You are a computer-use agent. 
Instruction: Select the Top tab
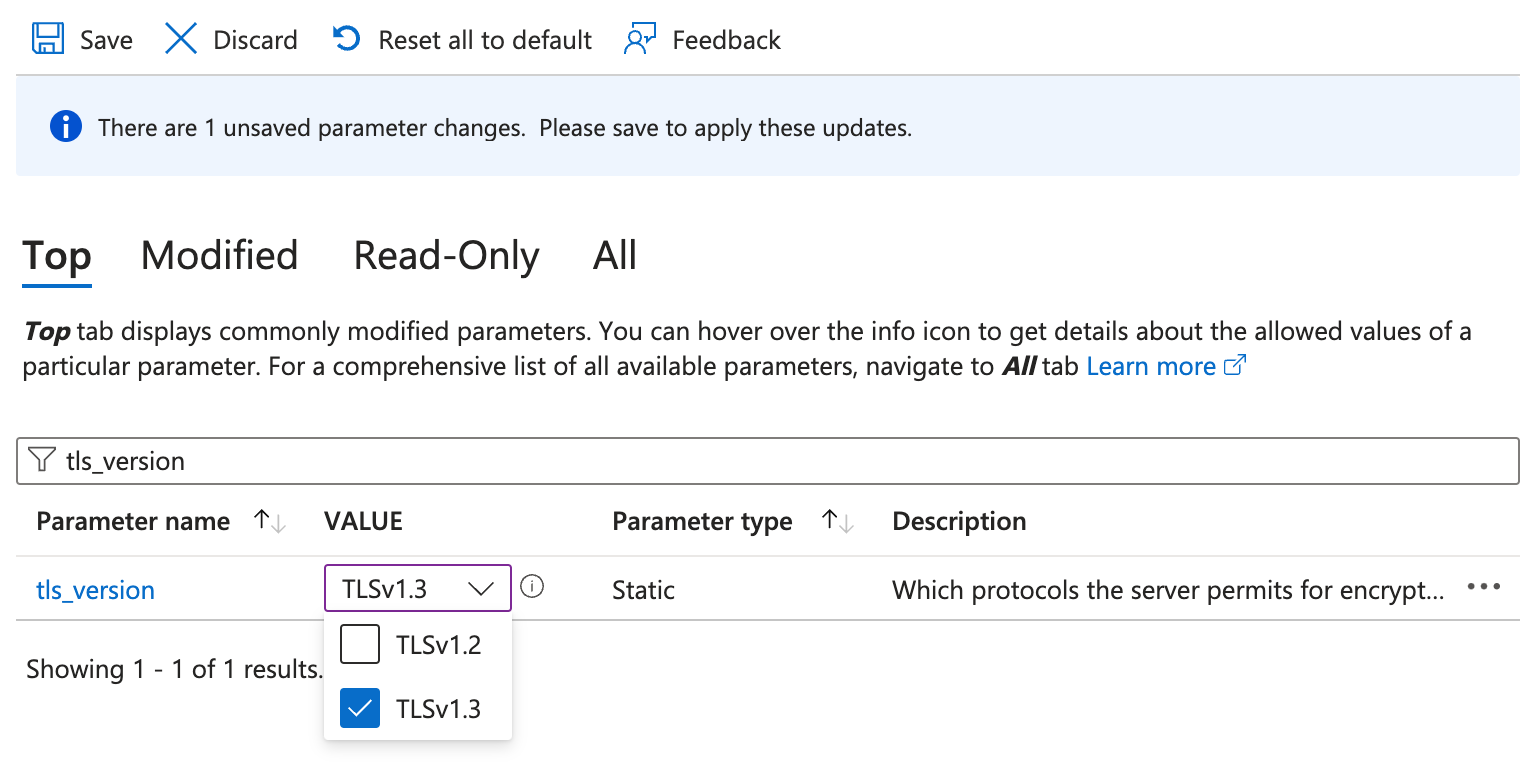tap(57, 256)
